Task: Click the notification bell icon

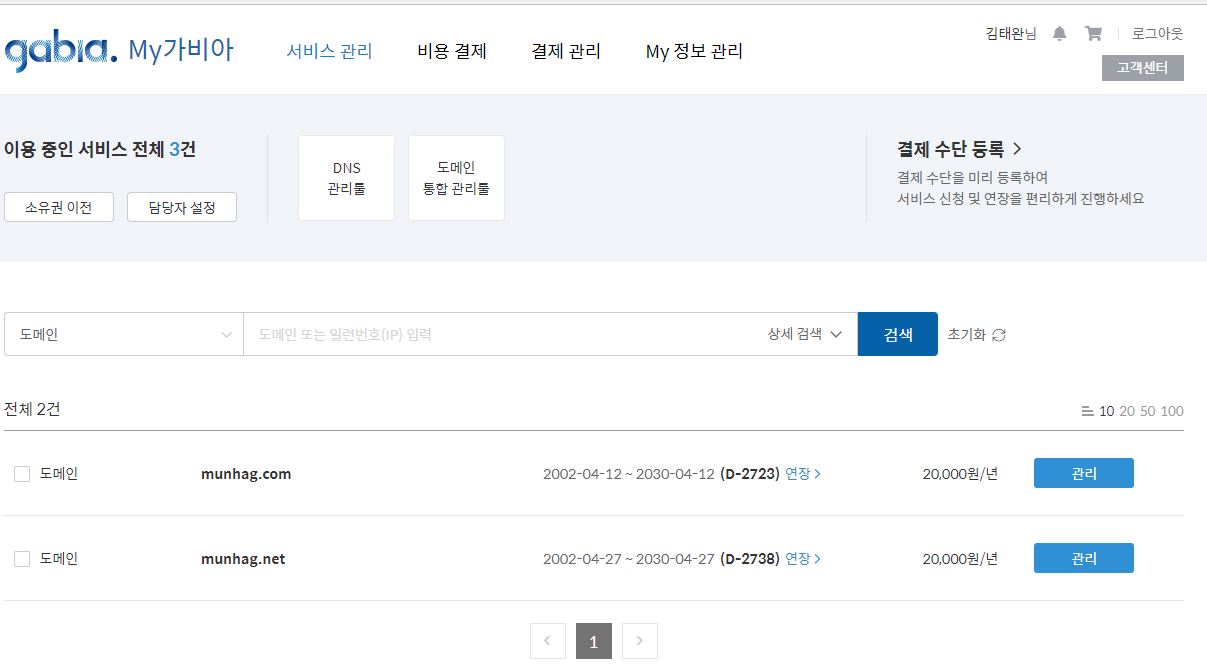Action: point(1060,34)
